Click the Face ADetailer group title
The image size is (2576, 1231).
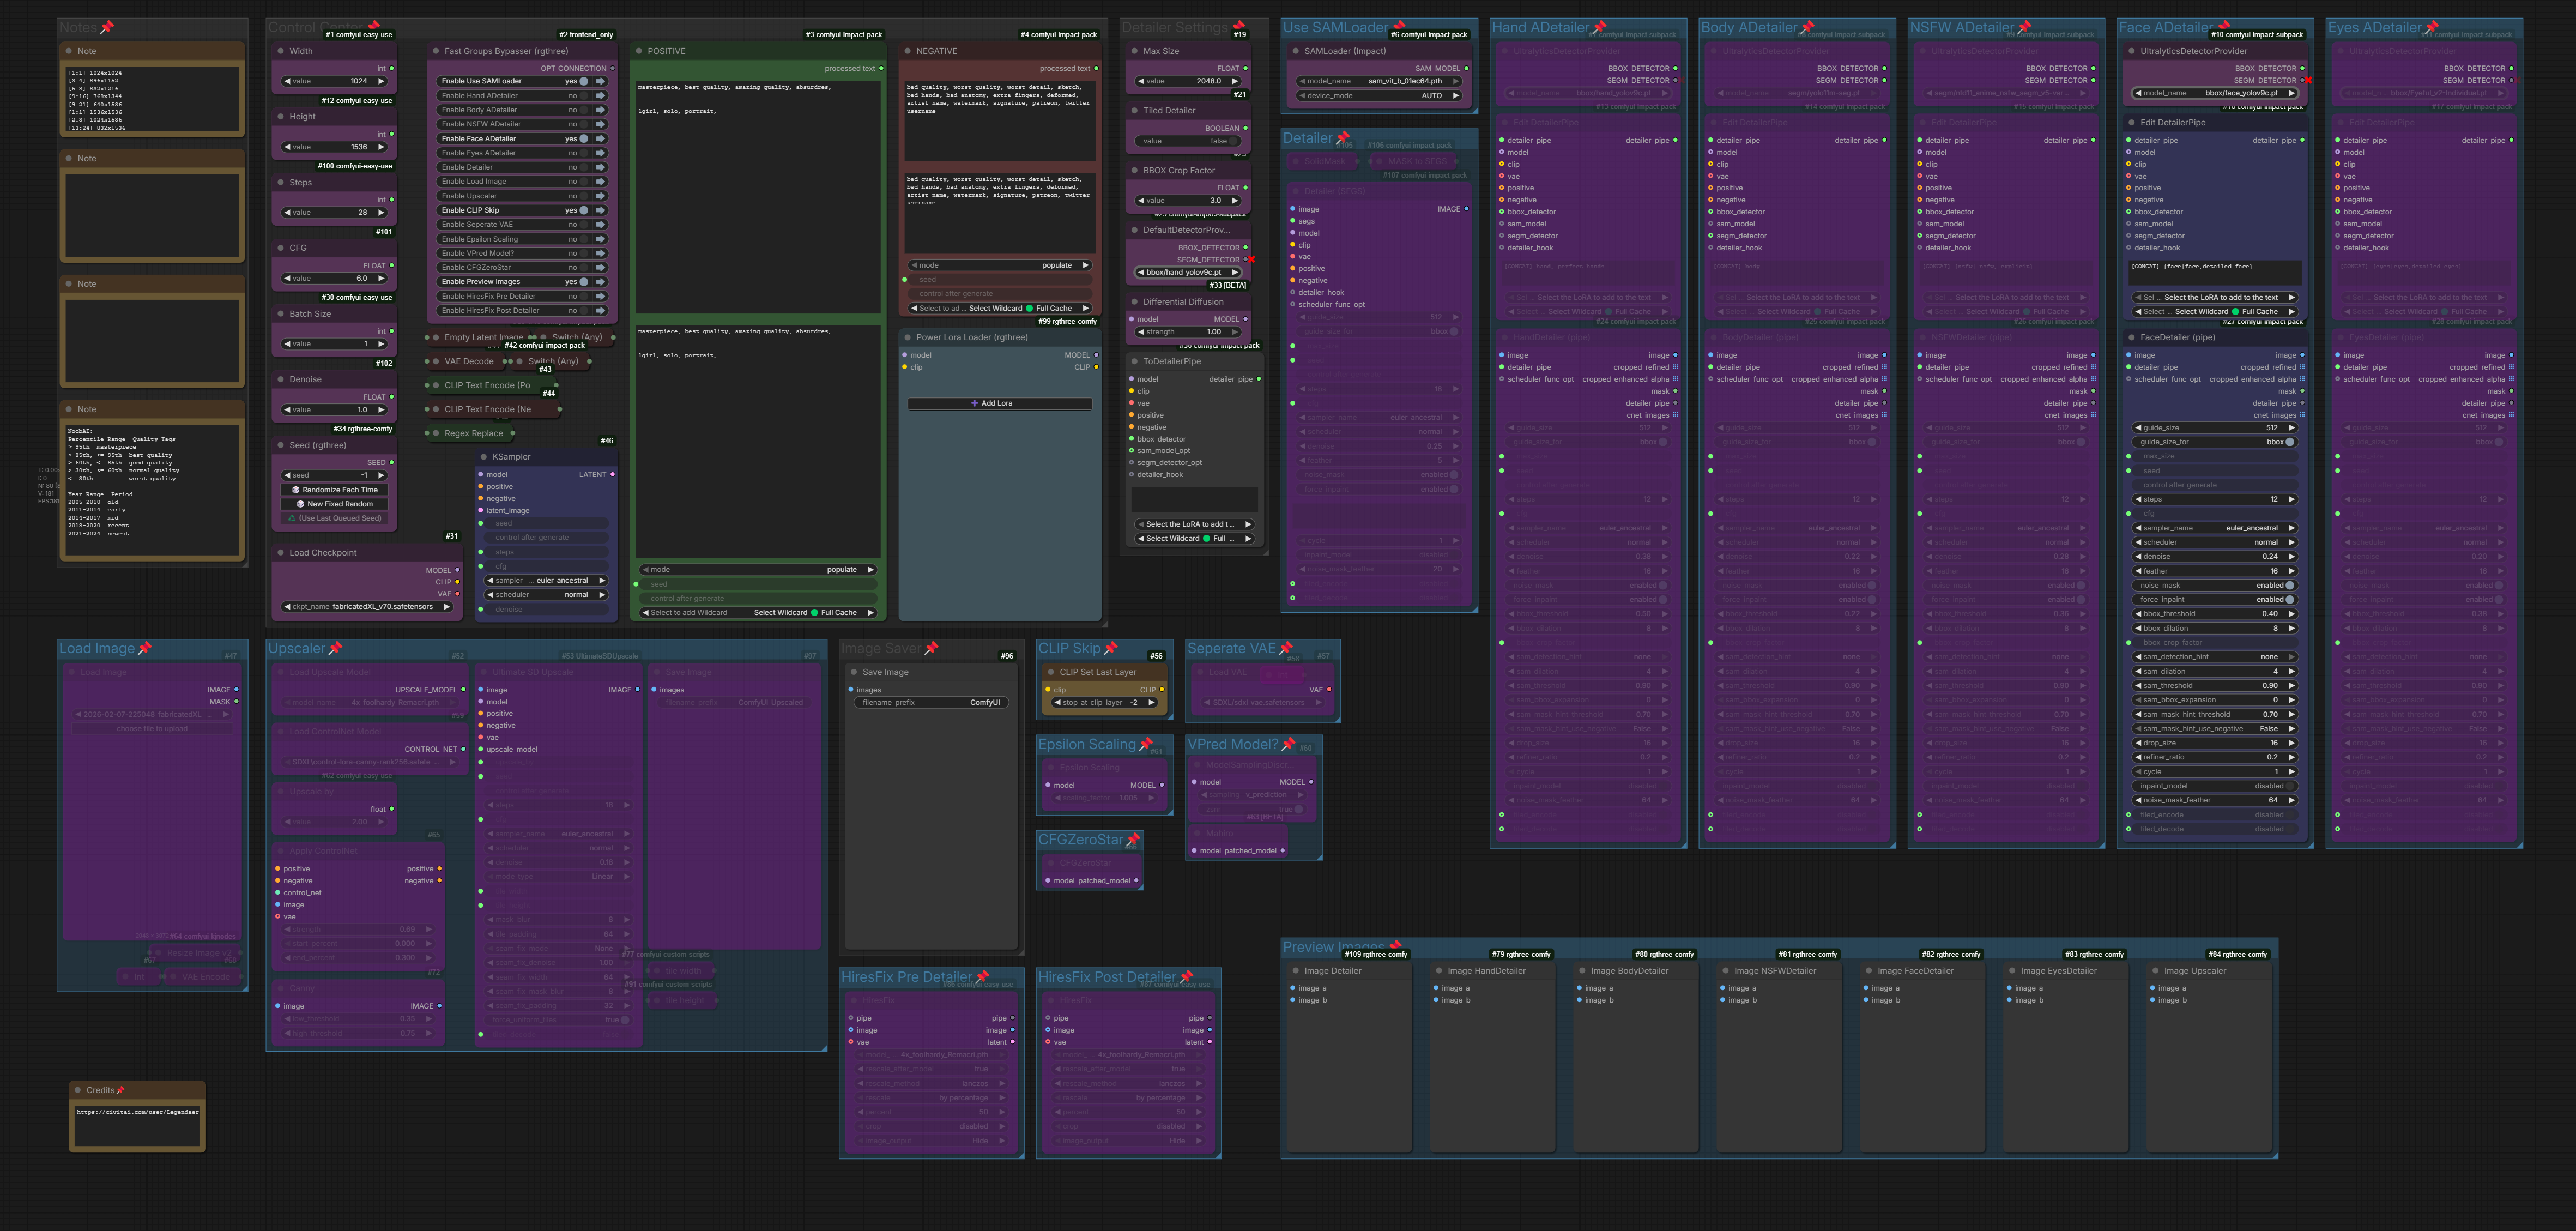point(2166,27)
